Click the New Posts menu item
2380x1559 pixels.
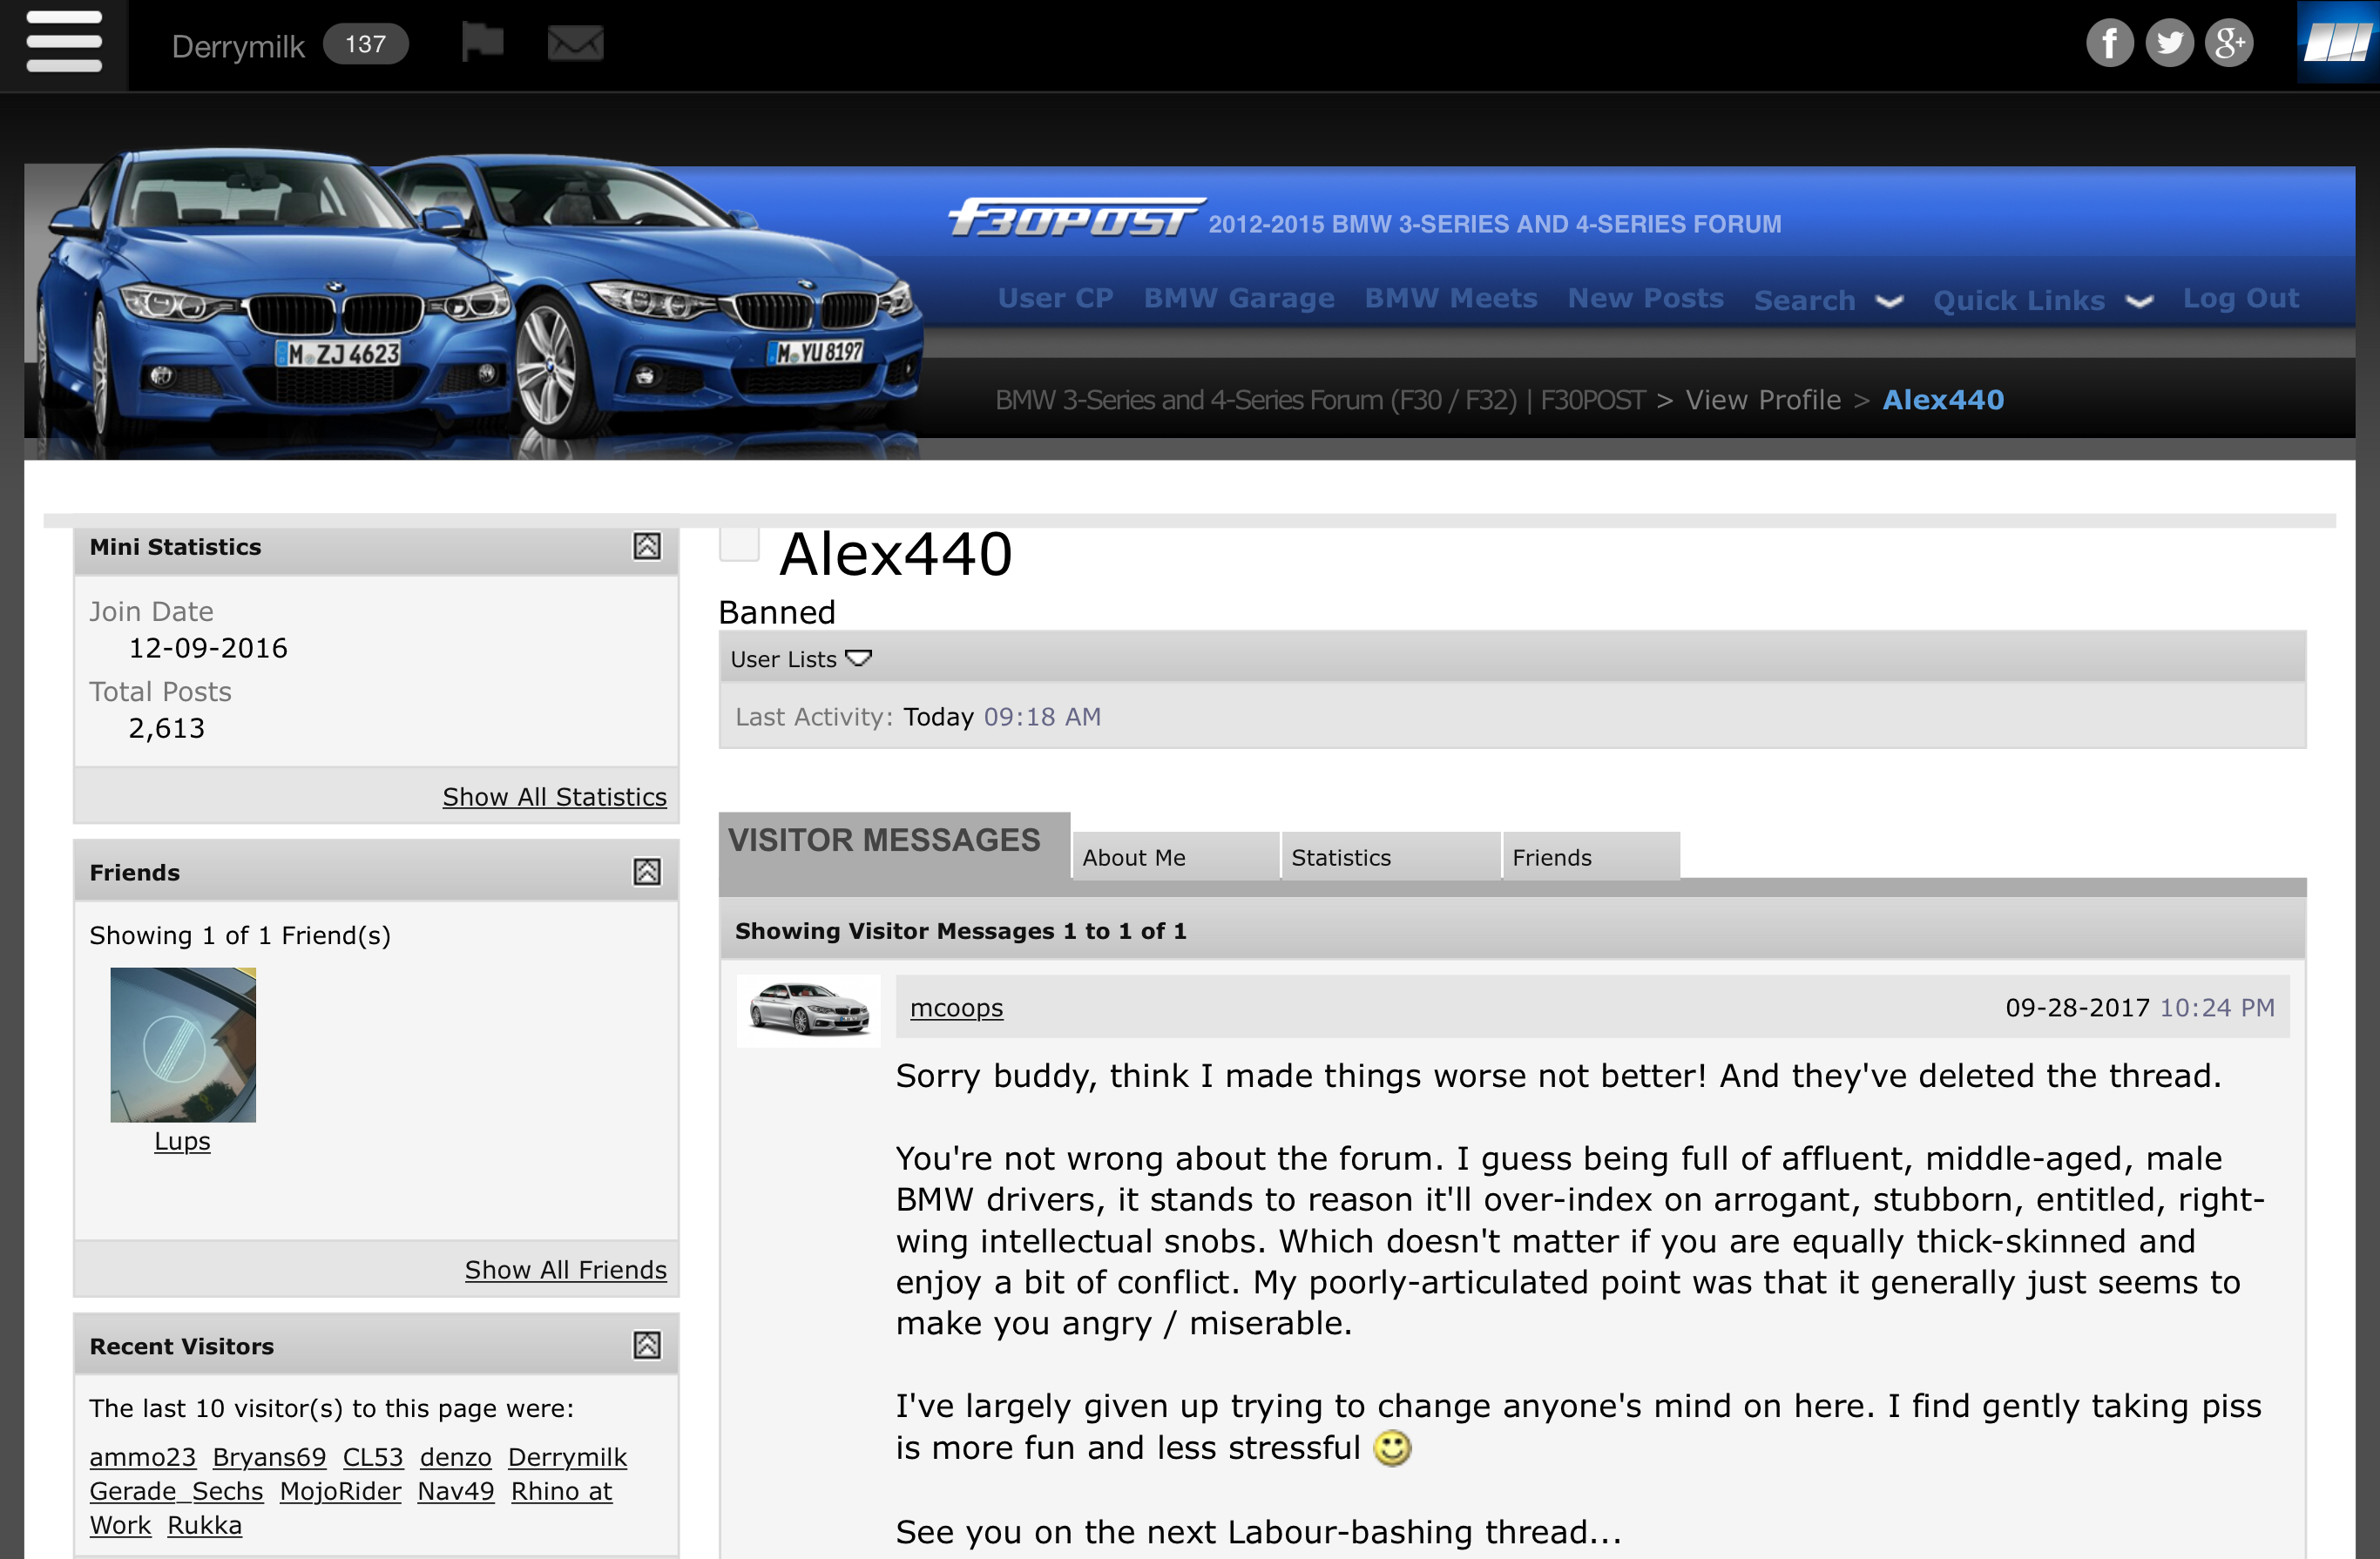click(1645, 298)
